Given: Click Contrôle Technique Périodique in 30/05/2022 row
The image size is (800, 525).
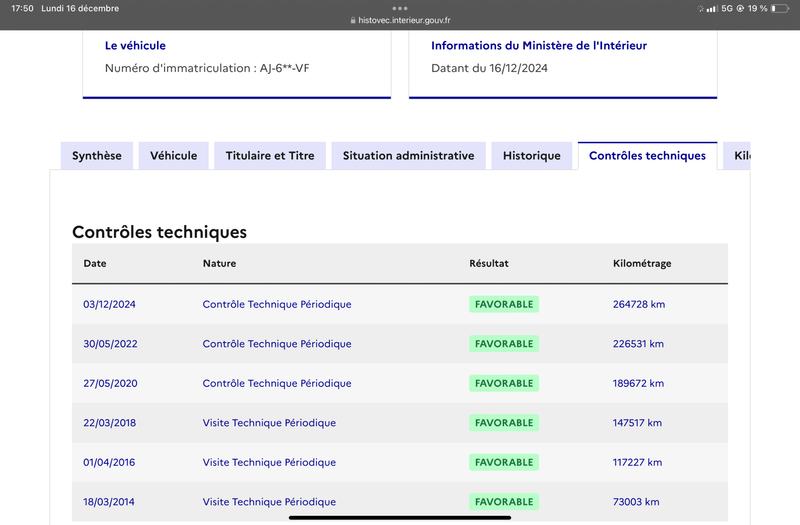Looking at the screenshot, I should (277, 344).
